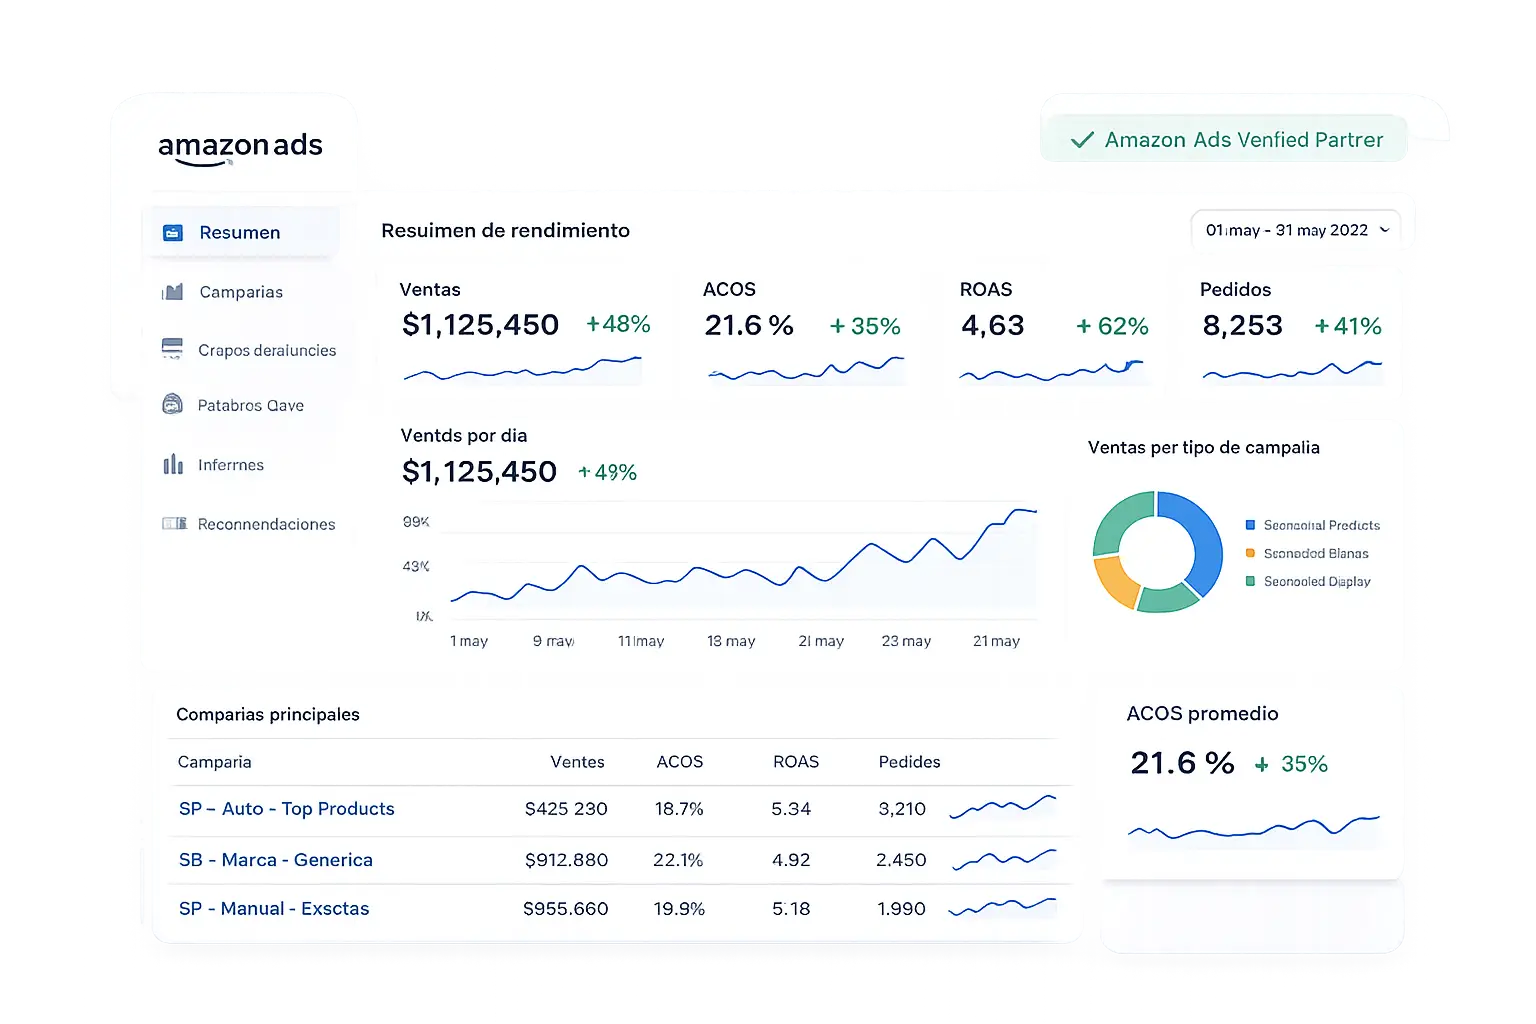
Task: Click the Camparias chart icon
Action: (173, 292)
